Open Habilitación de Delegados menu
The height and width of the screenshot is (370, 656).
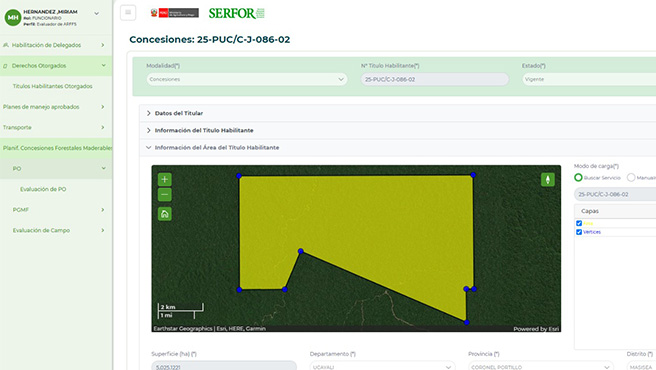click(56, 45)
